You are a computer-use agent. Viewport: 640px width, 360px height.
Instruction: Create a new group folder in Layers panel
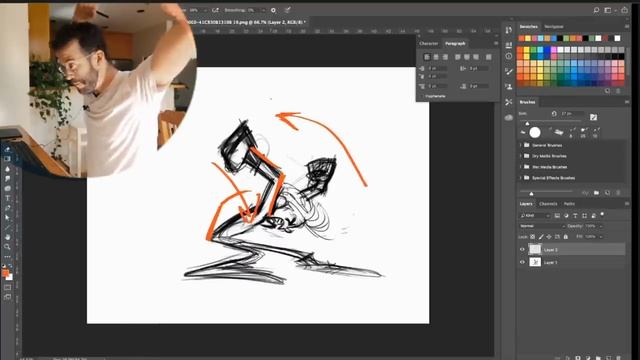598,358
